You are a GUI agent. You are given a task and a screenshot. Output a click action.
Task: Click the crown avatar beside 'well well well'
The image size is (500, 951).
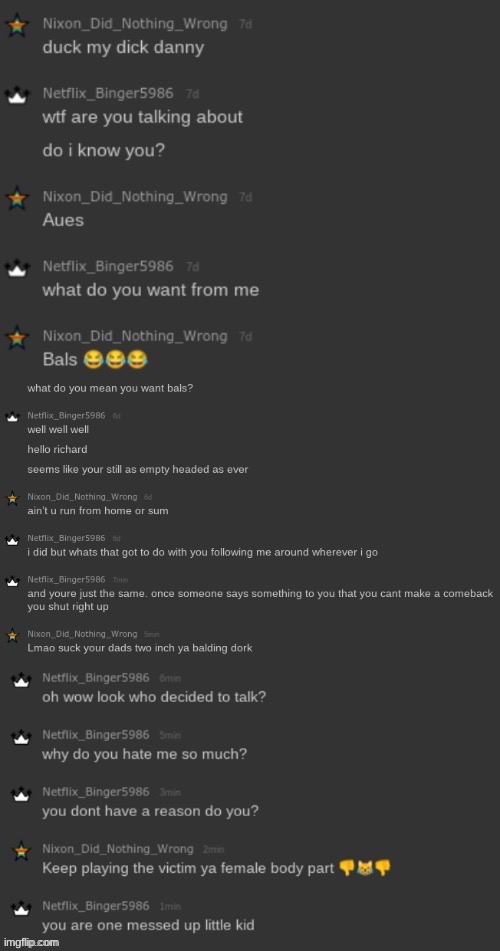[12, 417]
